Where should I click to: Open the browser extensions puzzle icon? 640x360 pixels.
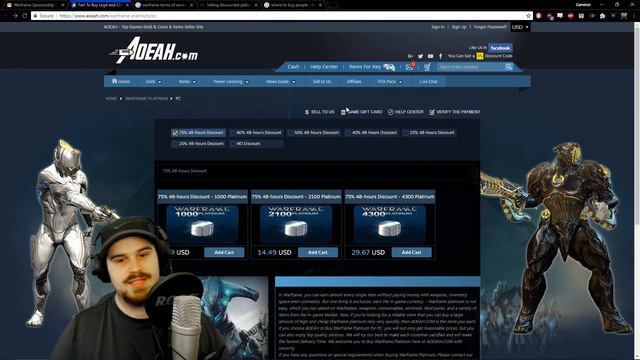602,16
